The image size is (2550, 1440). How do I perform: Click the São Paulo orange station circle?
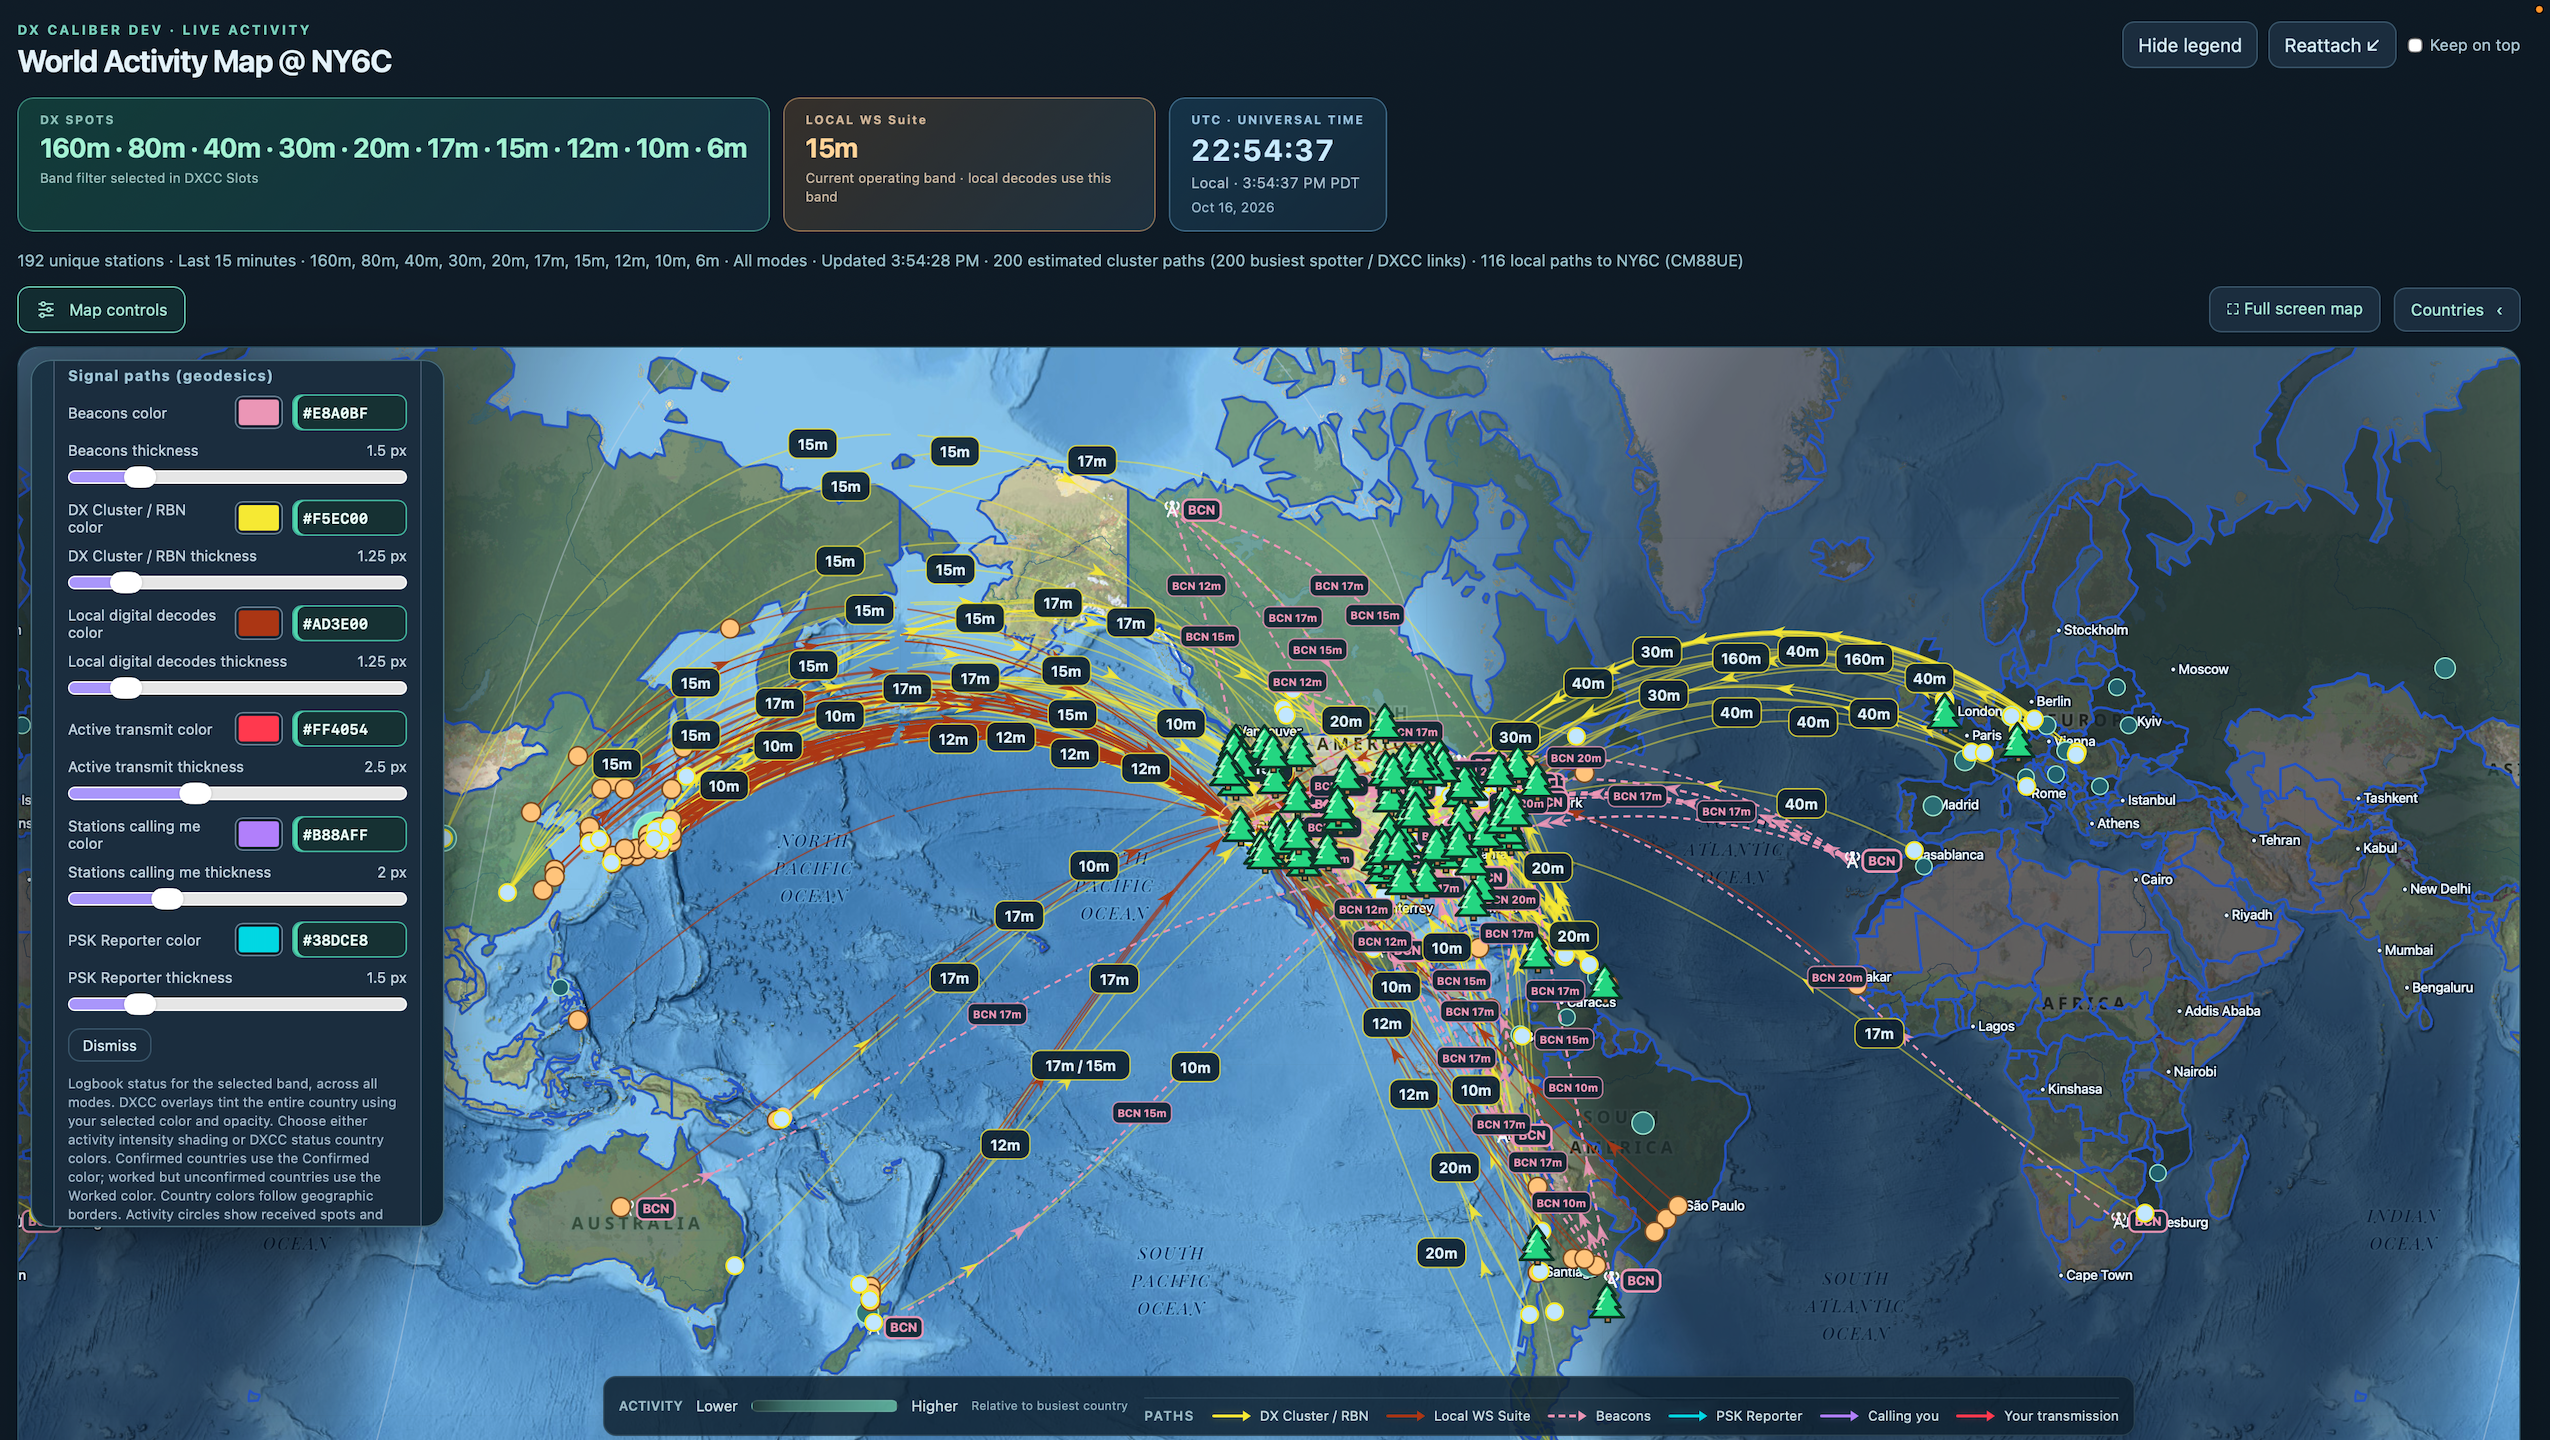coord(1678,1205)
